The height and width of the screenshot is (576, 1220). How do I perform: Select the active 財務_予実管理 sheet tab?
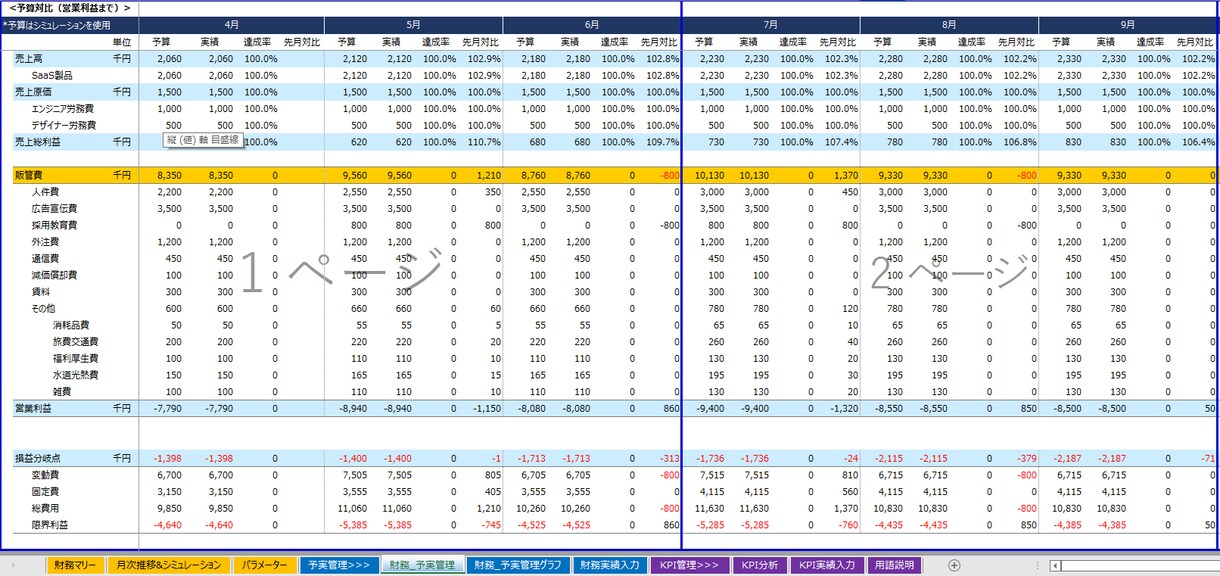coord(421,565)
